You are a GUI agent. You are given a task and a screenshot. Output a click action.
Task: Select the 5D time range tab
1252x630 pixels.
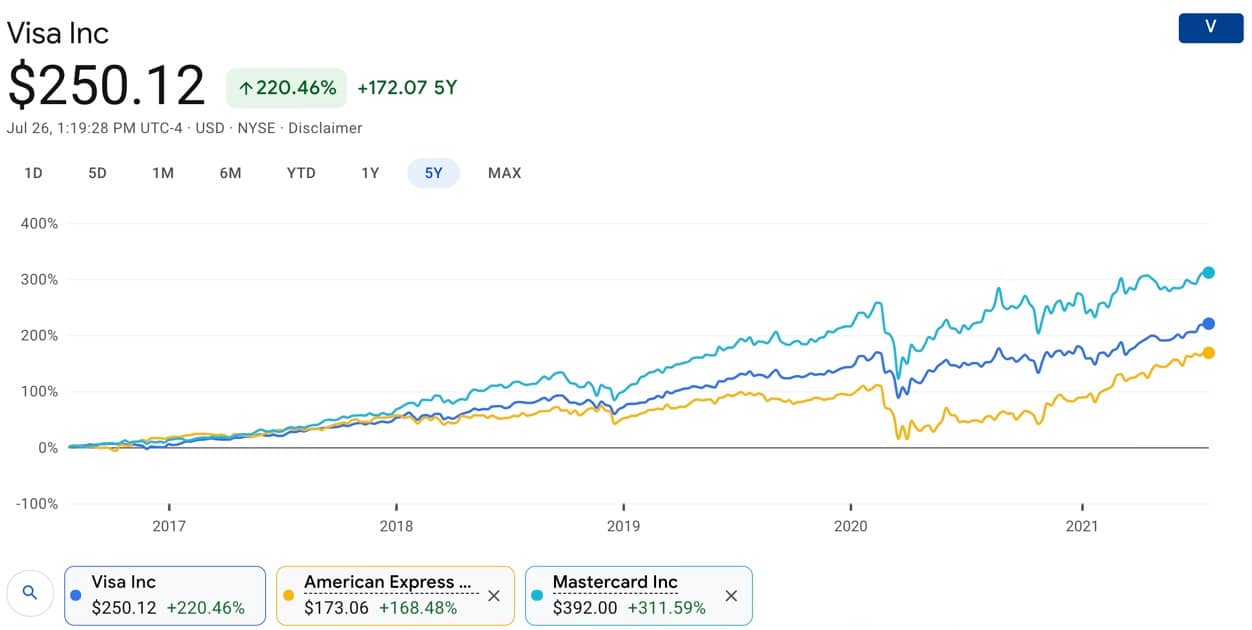(97, 173)
